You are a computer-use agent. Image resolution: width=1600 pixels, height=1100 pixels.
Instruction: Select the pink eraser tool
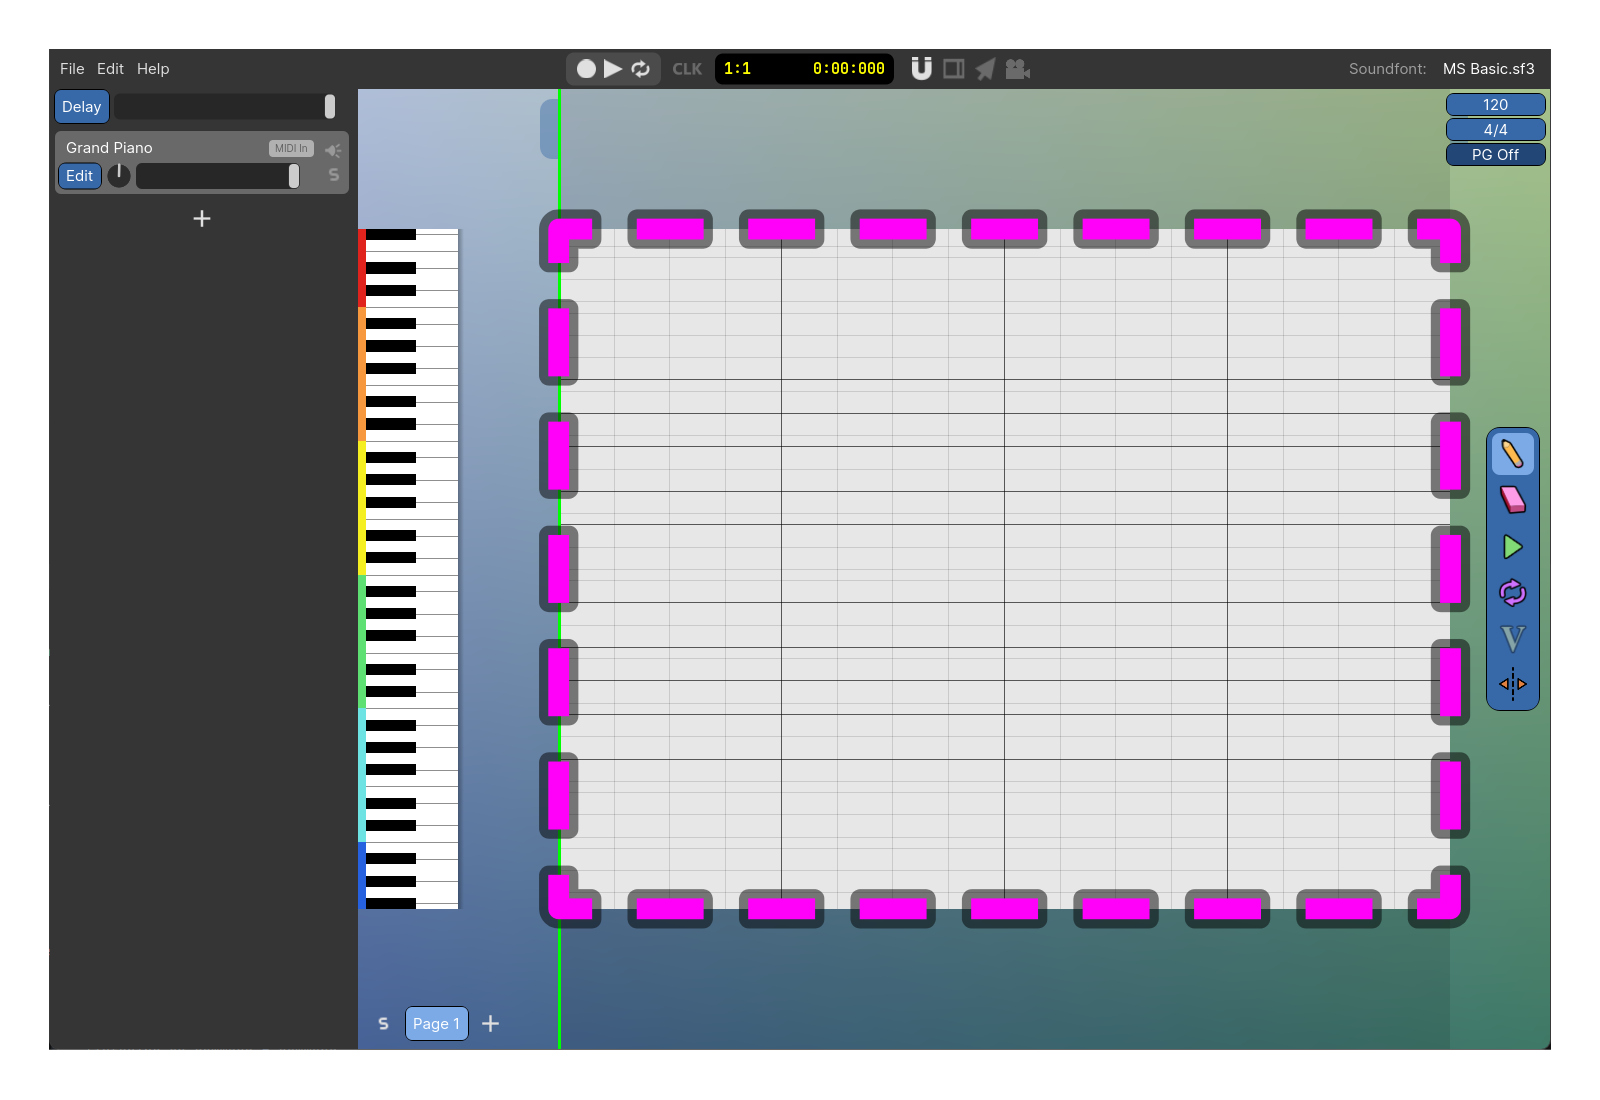1512,500
